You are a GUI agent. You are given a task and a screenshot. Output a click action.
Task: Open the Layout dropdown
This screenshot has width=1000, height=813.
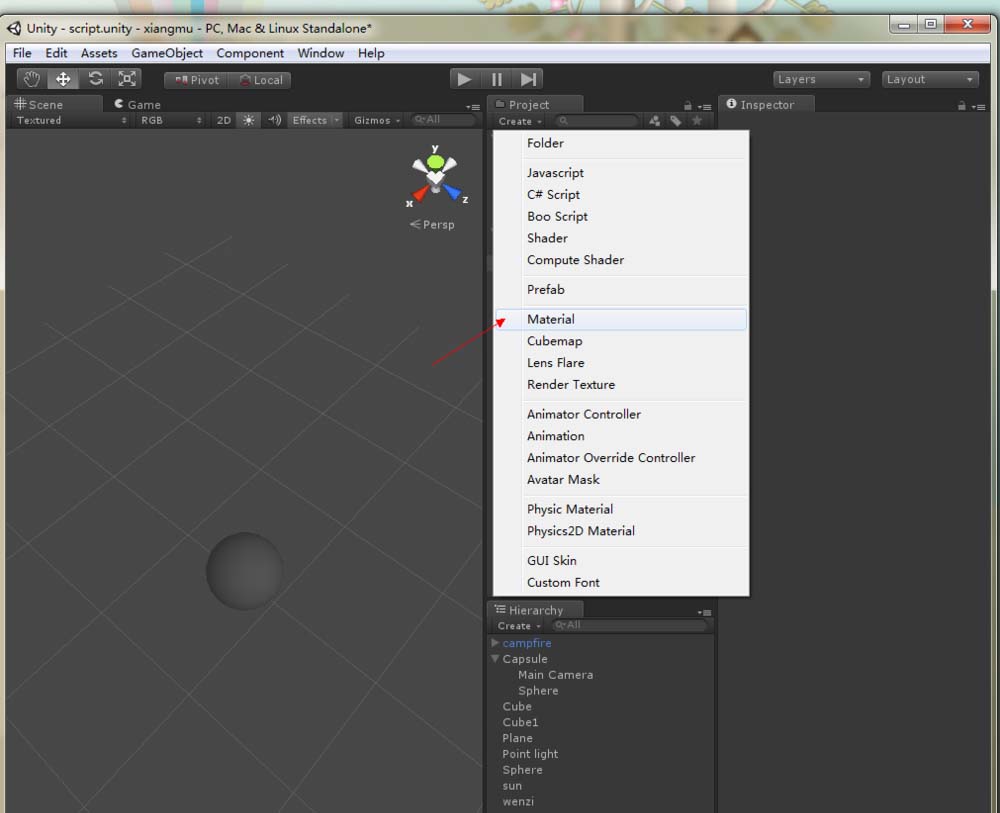click(x=930, y=80)
